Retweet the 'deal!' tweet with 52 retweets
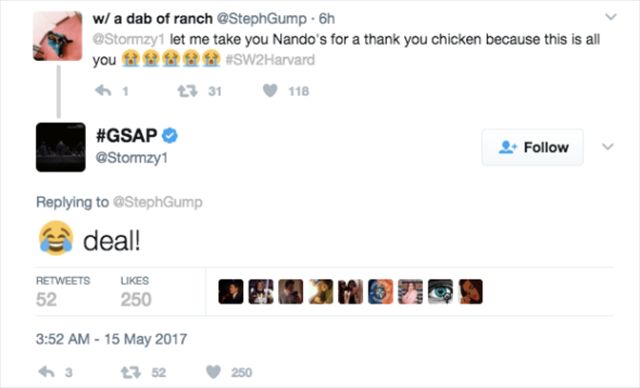Viewport: 640px width, 388px height. pyautogui.click(x=131, y=372)
